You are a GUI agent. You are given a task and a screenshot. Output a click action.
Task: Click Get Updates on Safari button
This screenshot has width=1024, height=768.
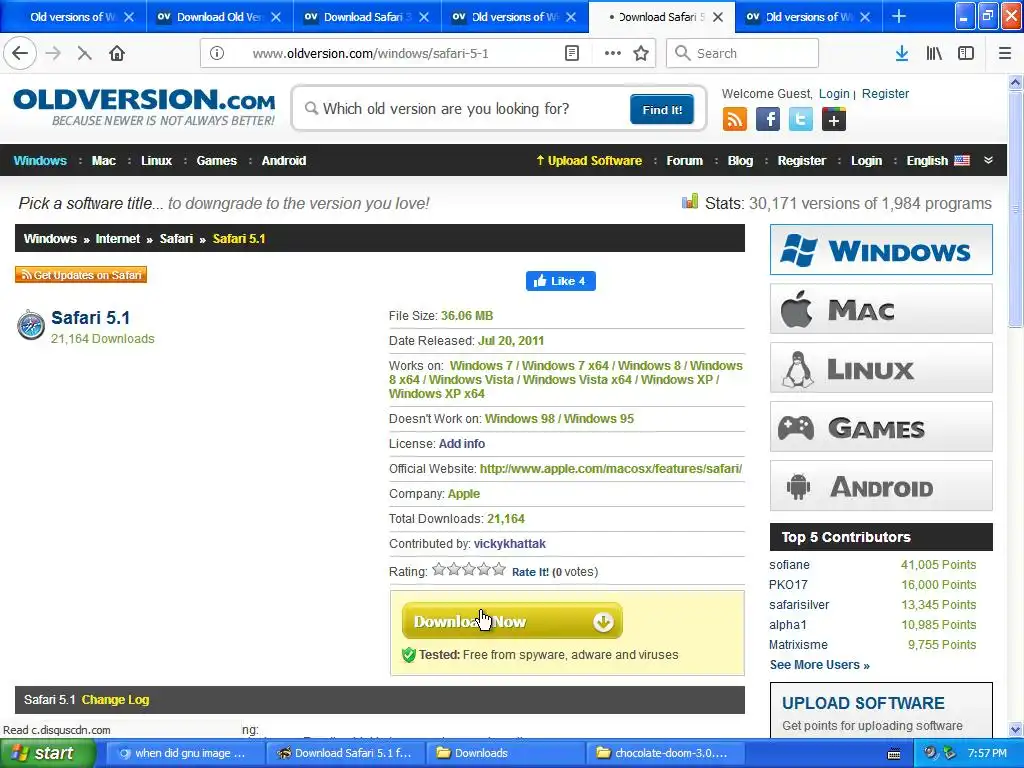tap(81, 275)
